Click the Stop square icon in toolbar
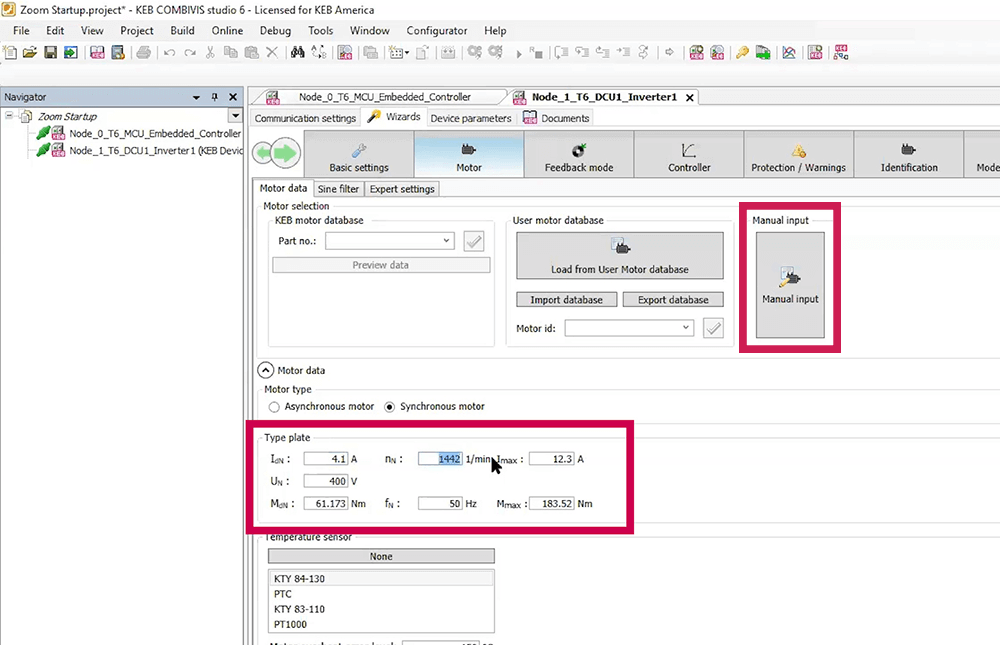 tap(536, 53)
